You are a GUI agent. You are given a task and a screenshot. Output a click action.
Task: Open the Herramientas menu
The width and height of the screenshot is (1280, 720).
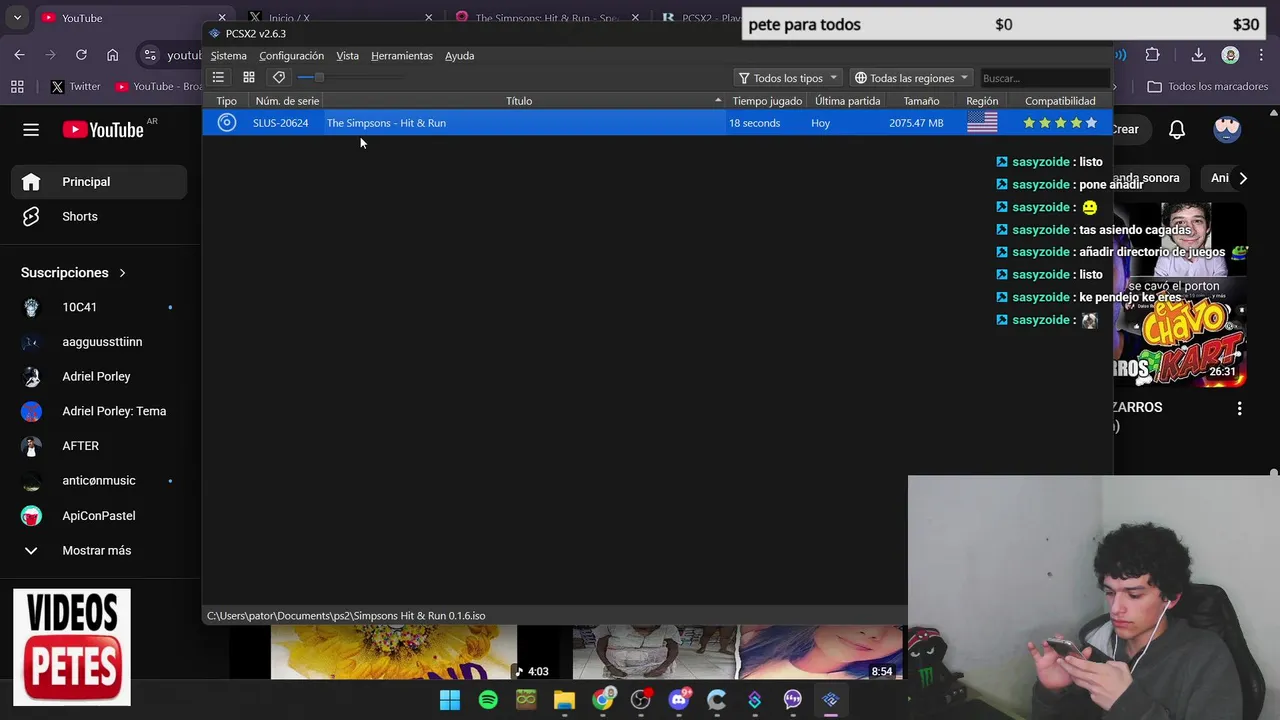(402, 56)
